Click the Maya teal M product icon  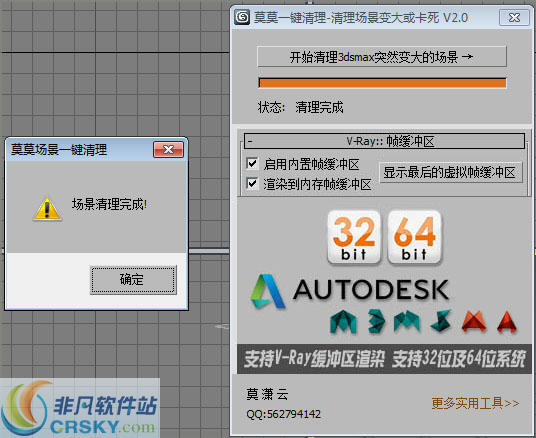[x=343, y=321]
